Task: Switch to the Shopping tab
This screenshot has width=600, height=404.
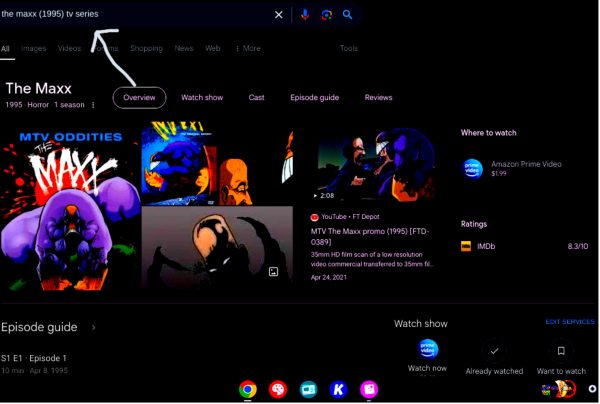Action: tap(146, 49)
